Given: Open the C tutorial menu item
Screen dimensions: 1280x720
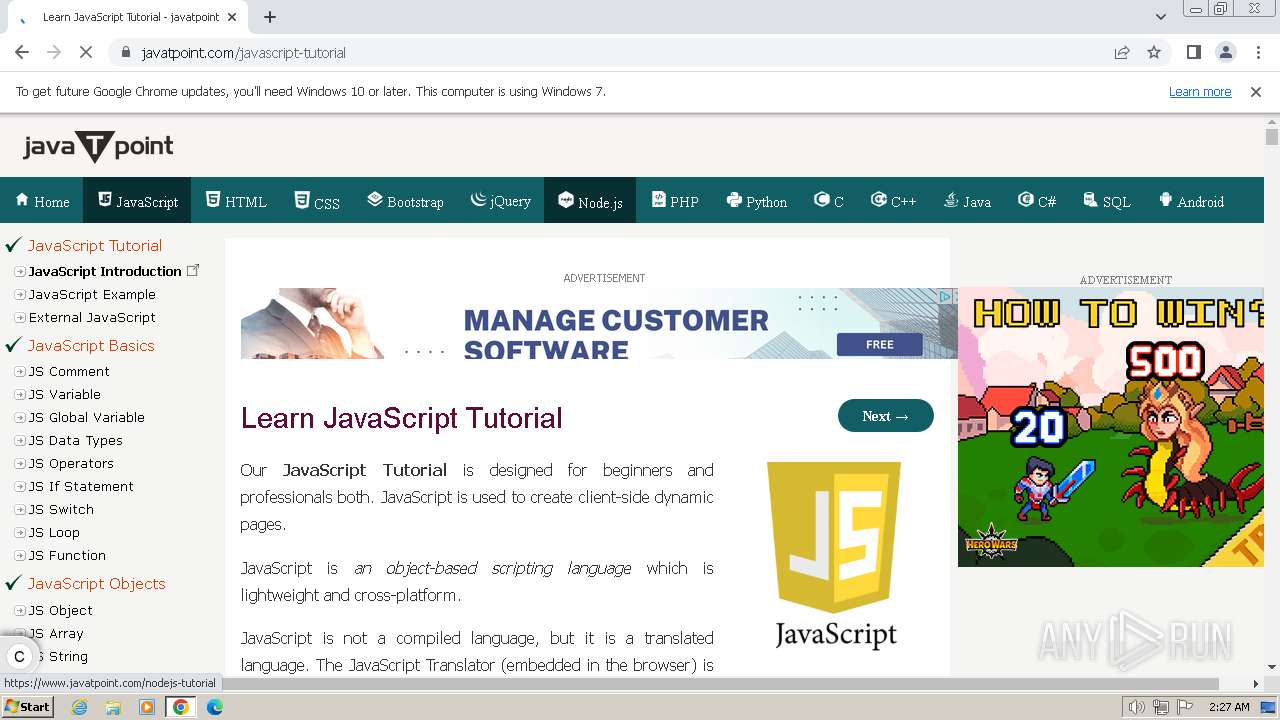Looking at the screenshot, I should (x=829, y=201).
